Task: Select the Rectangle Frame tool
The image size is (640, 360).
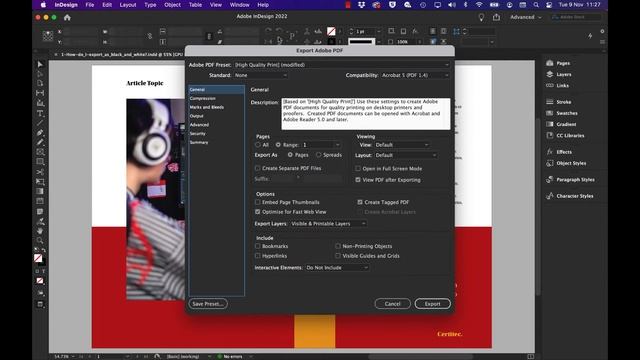Action: (40, 152)
